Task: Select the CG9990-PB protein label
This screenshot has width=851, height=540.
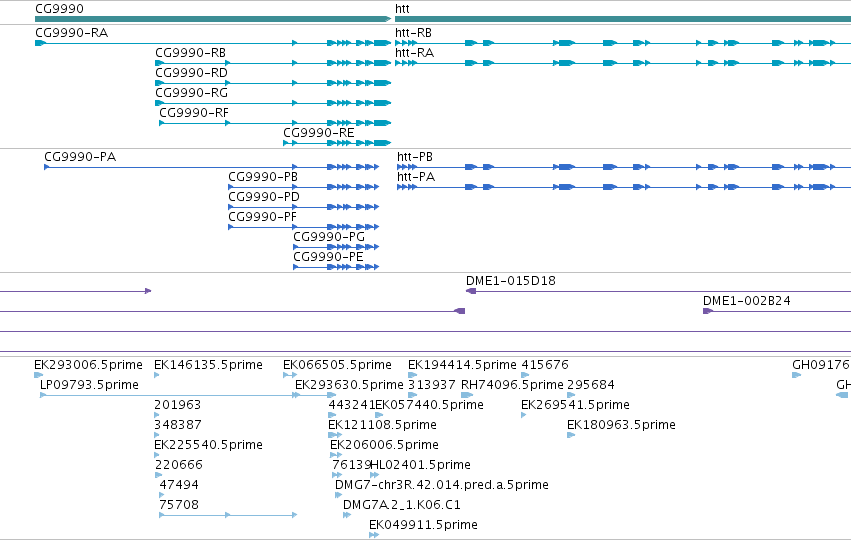Action: point(263,177)
